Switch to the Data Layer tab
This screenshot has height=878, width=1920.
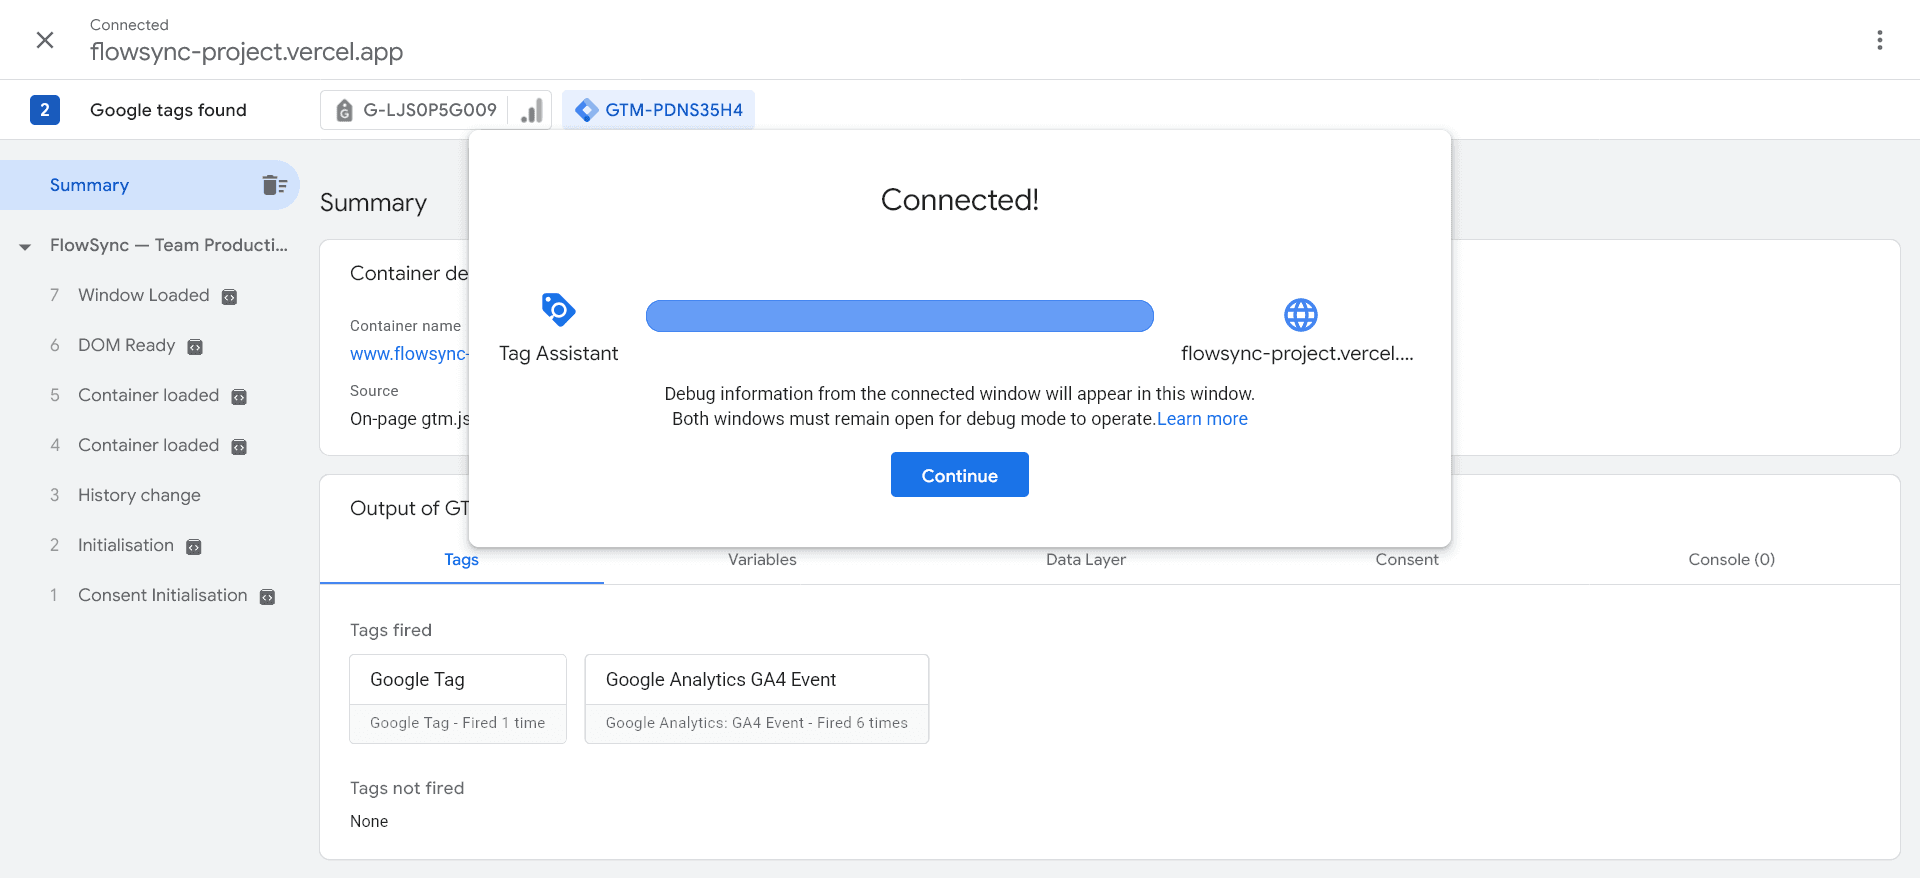1086,560
